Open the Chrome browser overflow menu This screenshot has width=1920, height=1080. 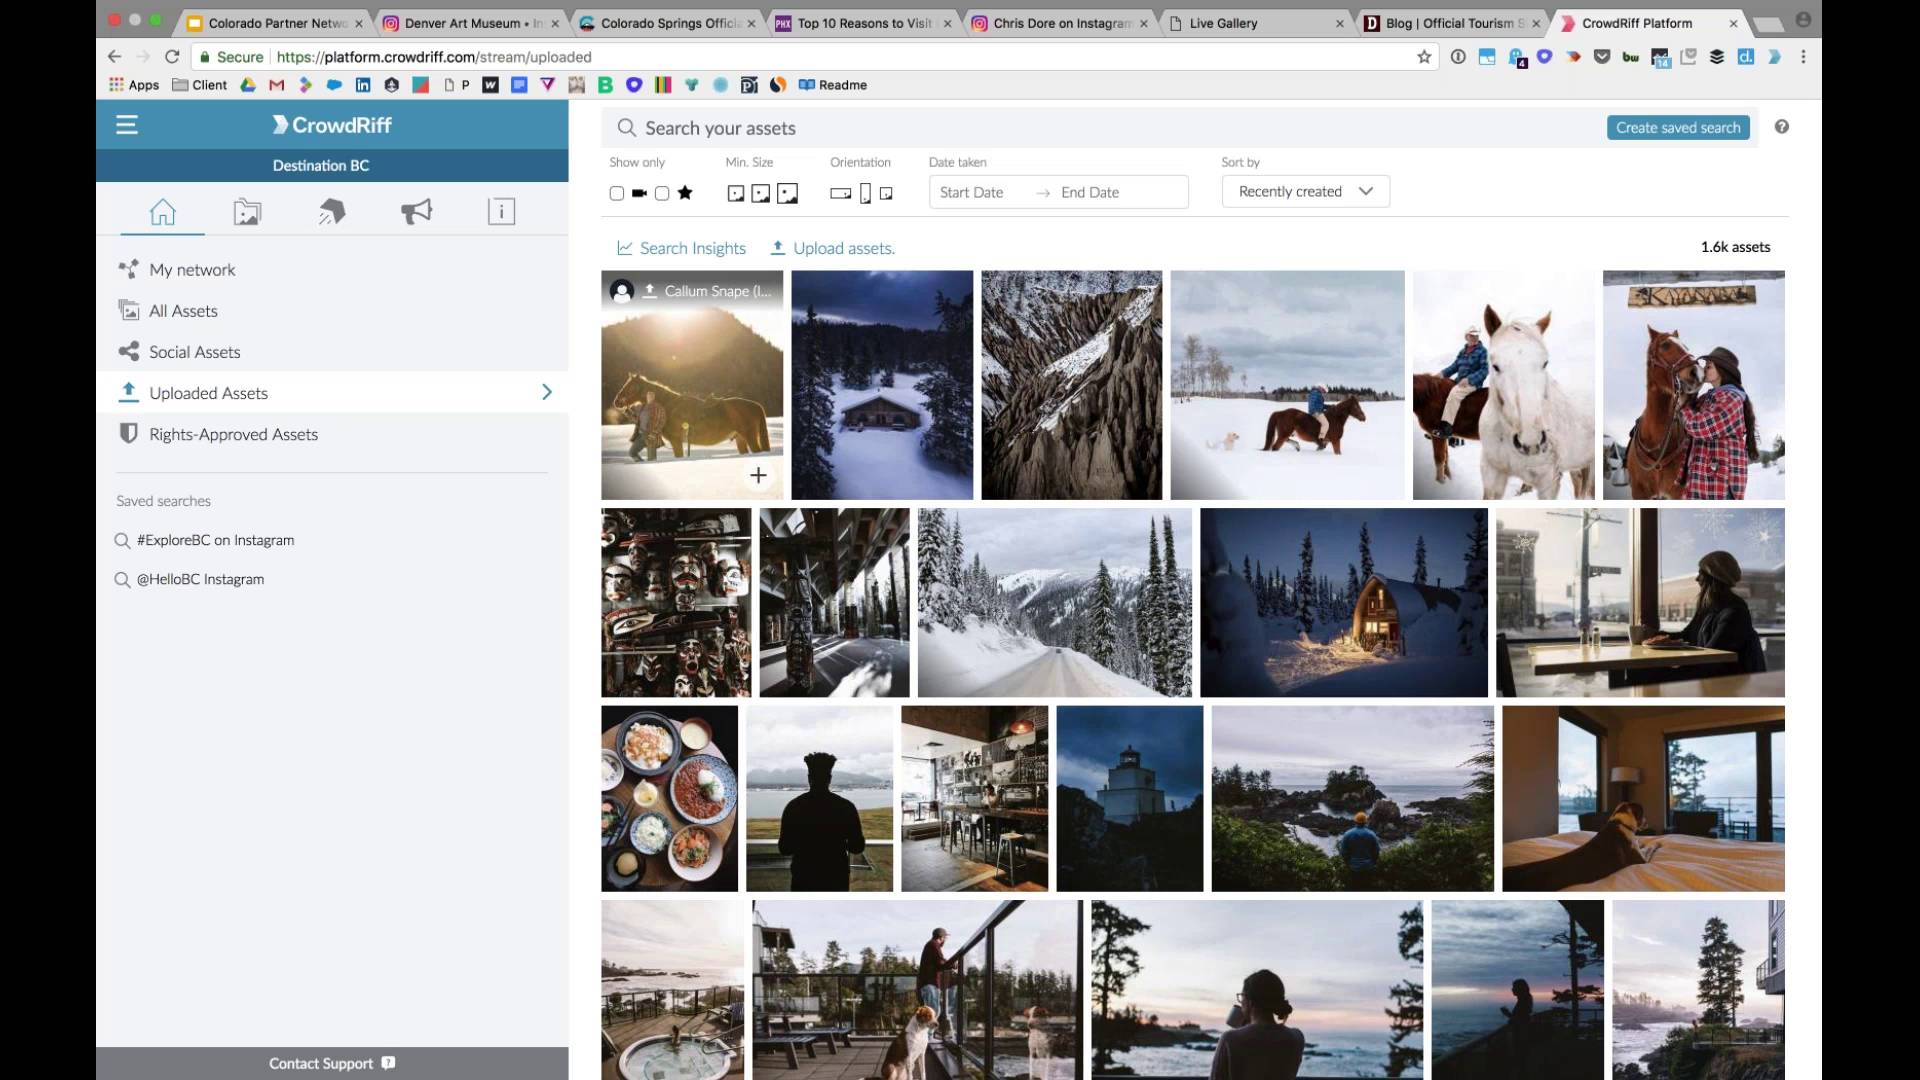tap(1803, 57)
